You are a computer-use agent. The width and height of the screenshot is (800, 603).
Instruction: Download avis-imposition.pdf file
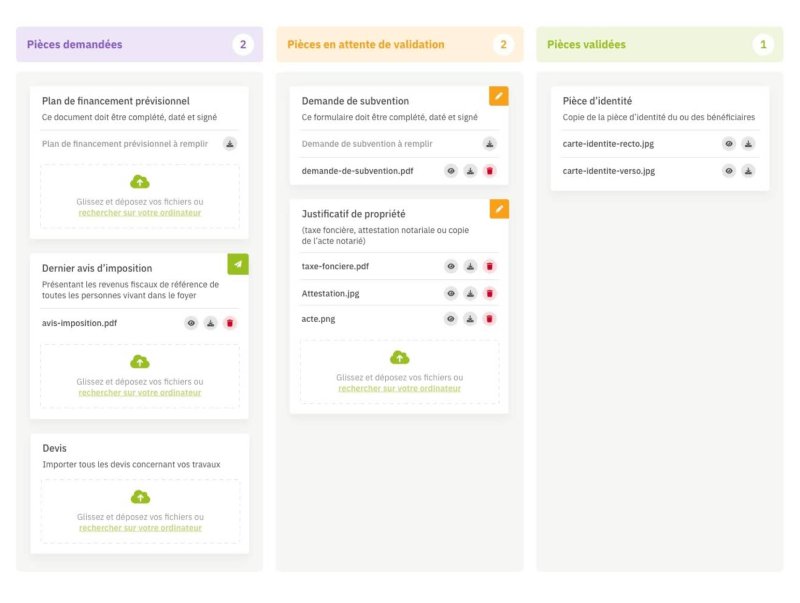(210, 323)
